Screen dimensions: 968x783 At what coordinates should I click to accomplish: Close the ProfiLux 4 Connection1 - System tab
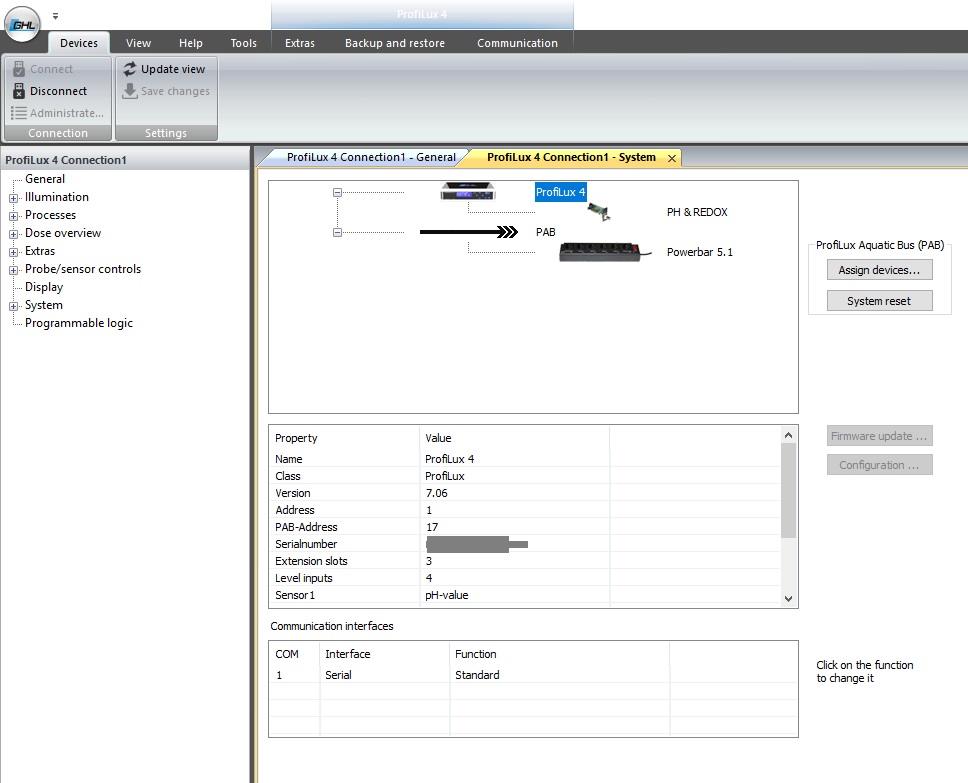(672, 158)
